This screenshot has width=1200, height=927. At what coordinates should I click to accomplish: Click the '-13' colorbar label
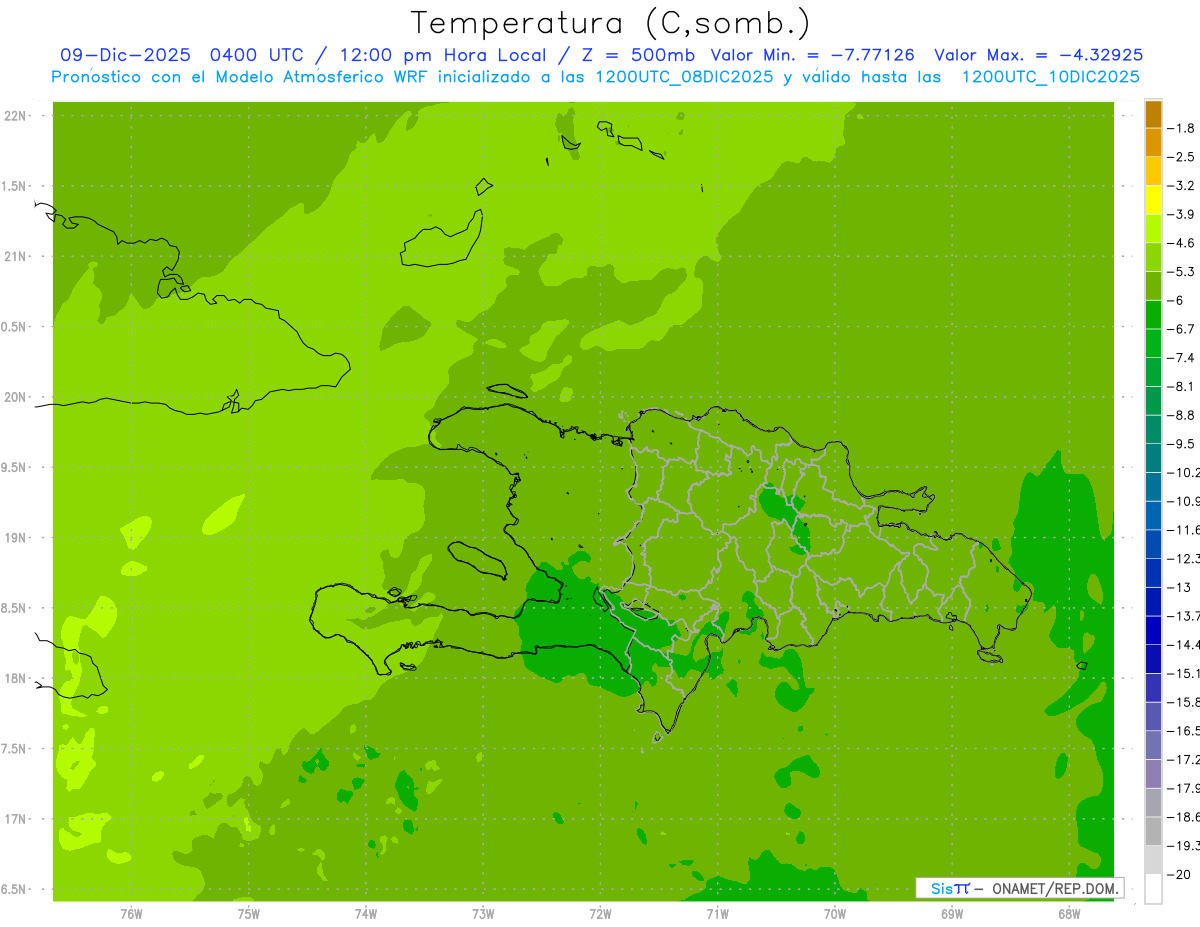tap(1179, 587)
